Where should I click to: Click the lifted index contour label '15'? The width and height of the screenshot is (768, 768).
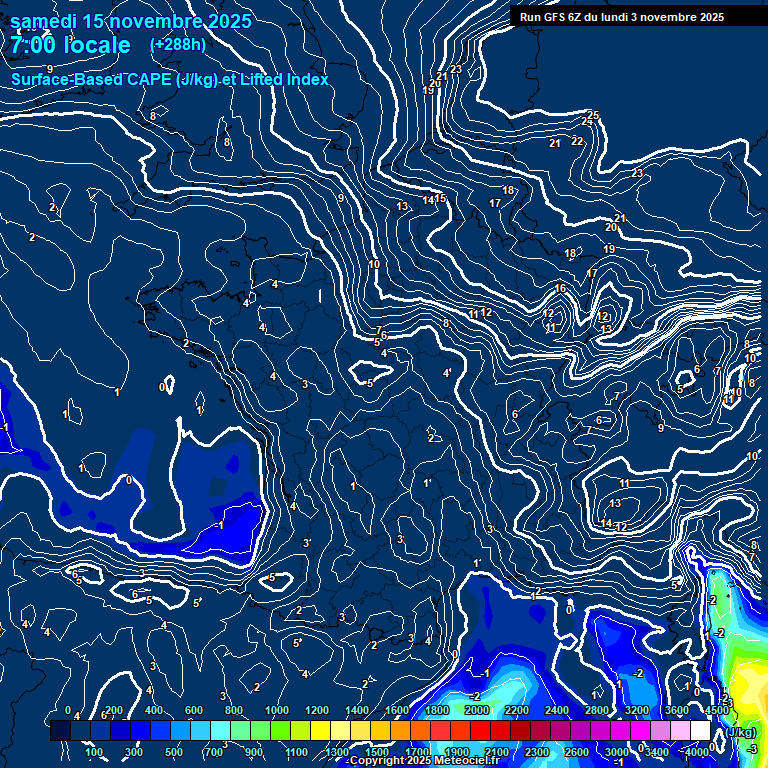click(440, 198)
